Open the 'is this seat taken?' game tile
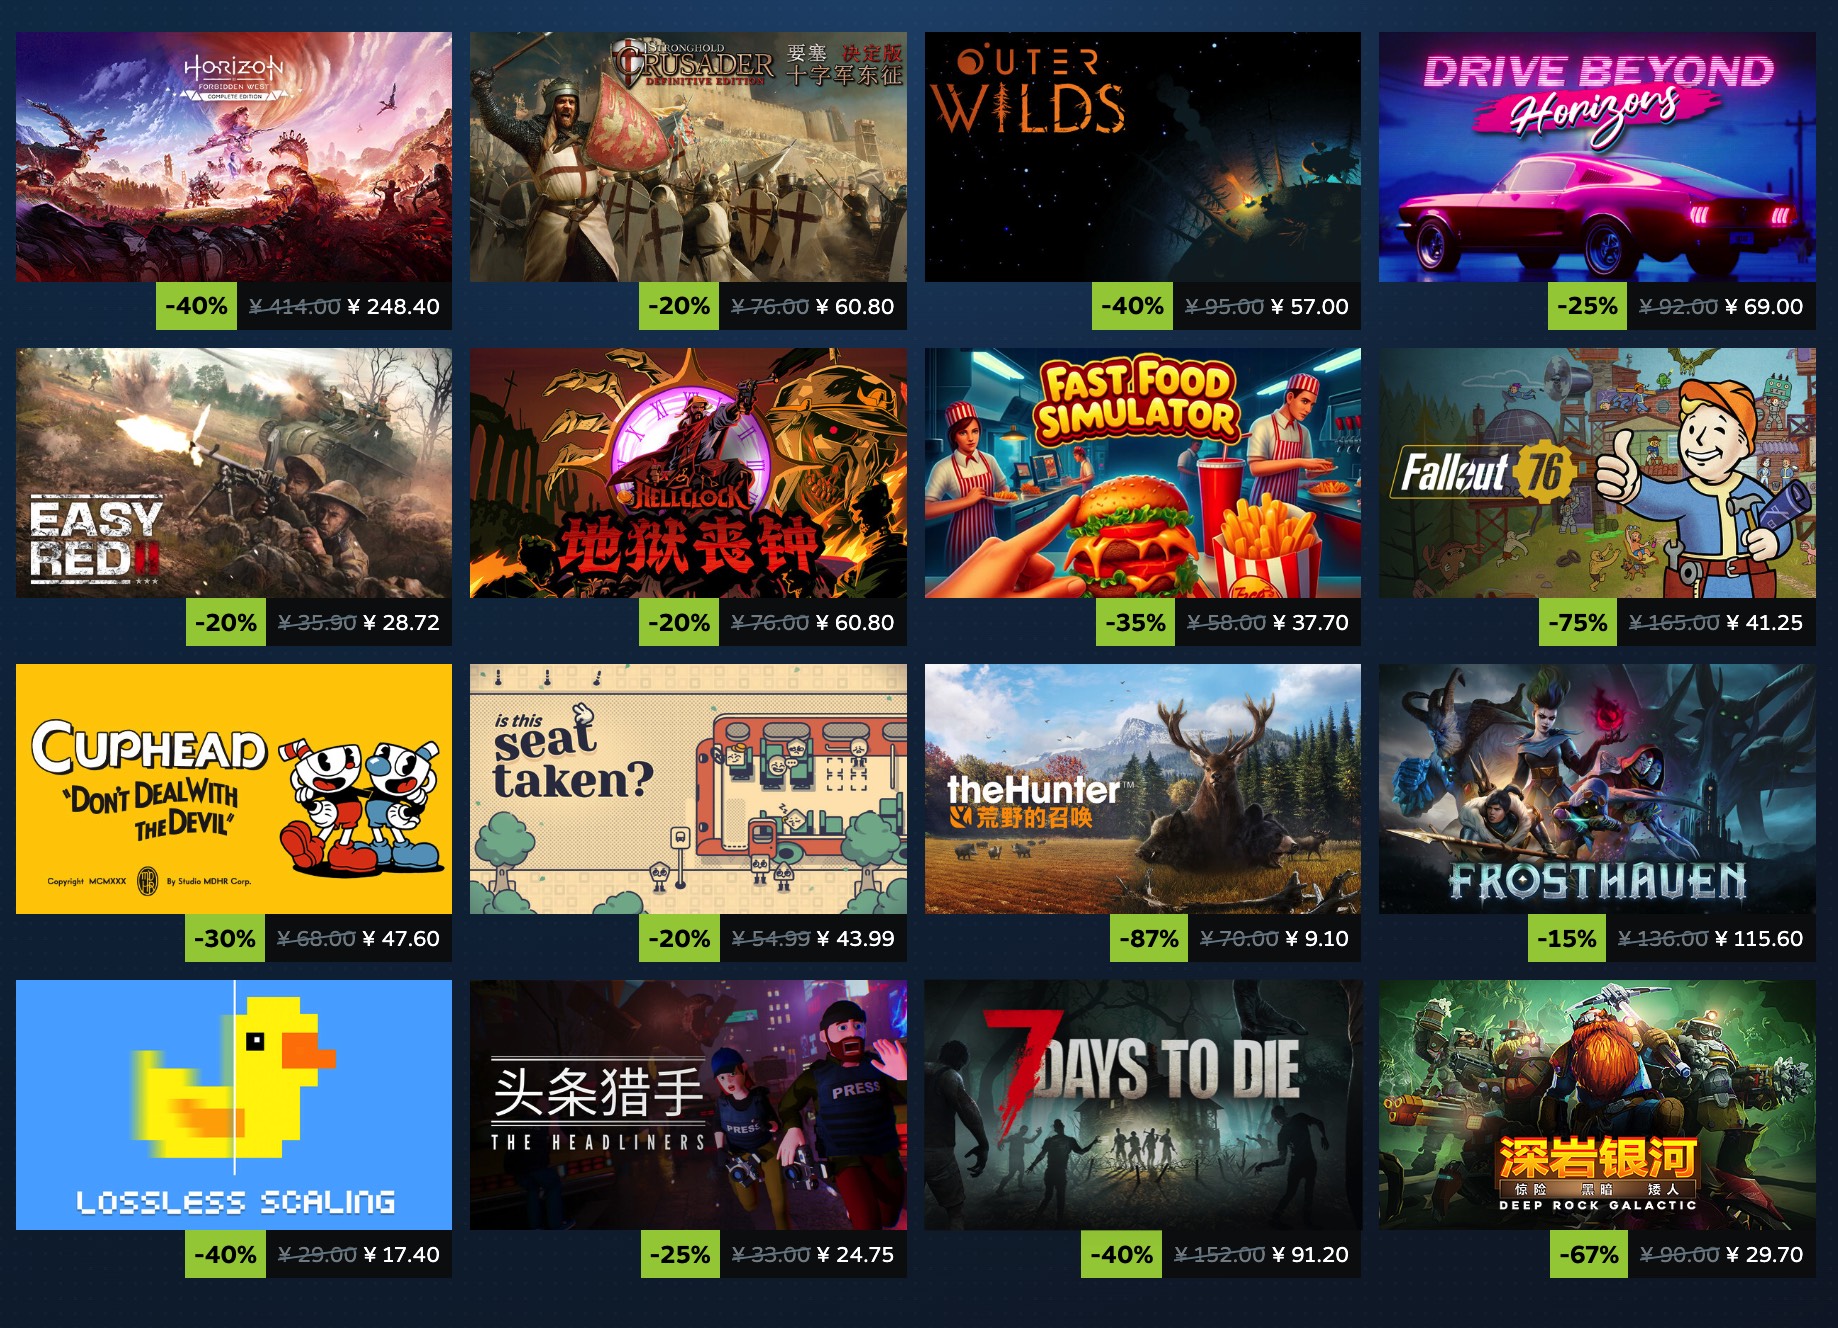 click(x=688, y=789)
